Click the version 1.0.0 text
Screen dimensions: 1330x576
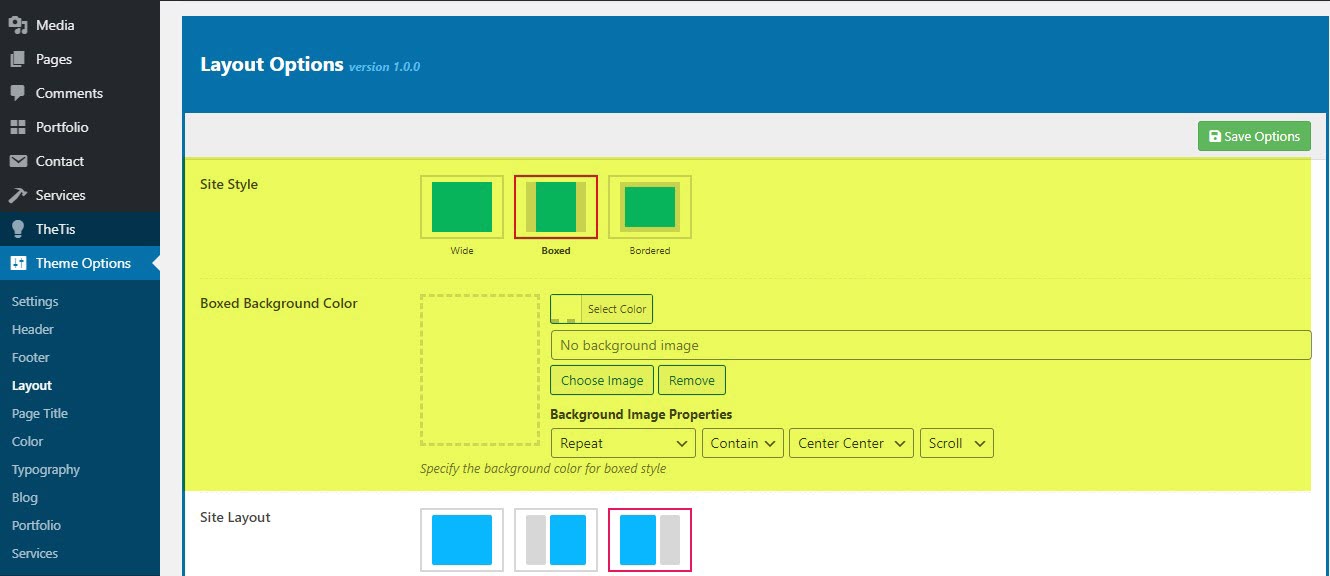tap(385, 67)
